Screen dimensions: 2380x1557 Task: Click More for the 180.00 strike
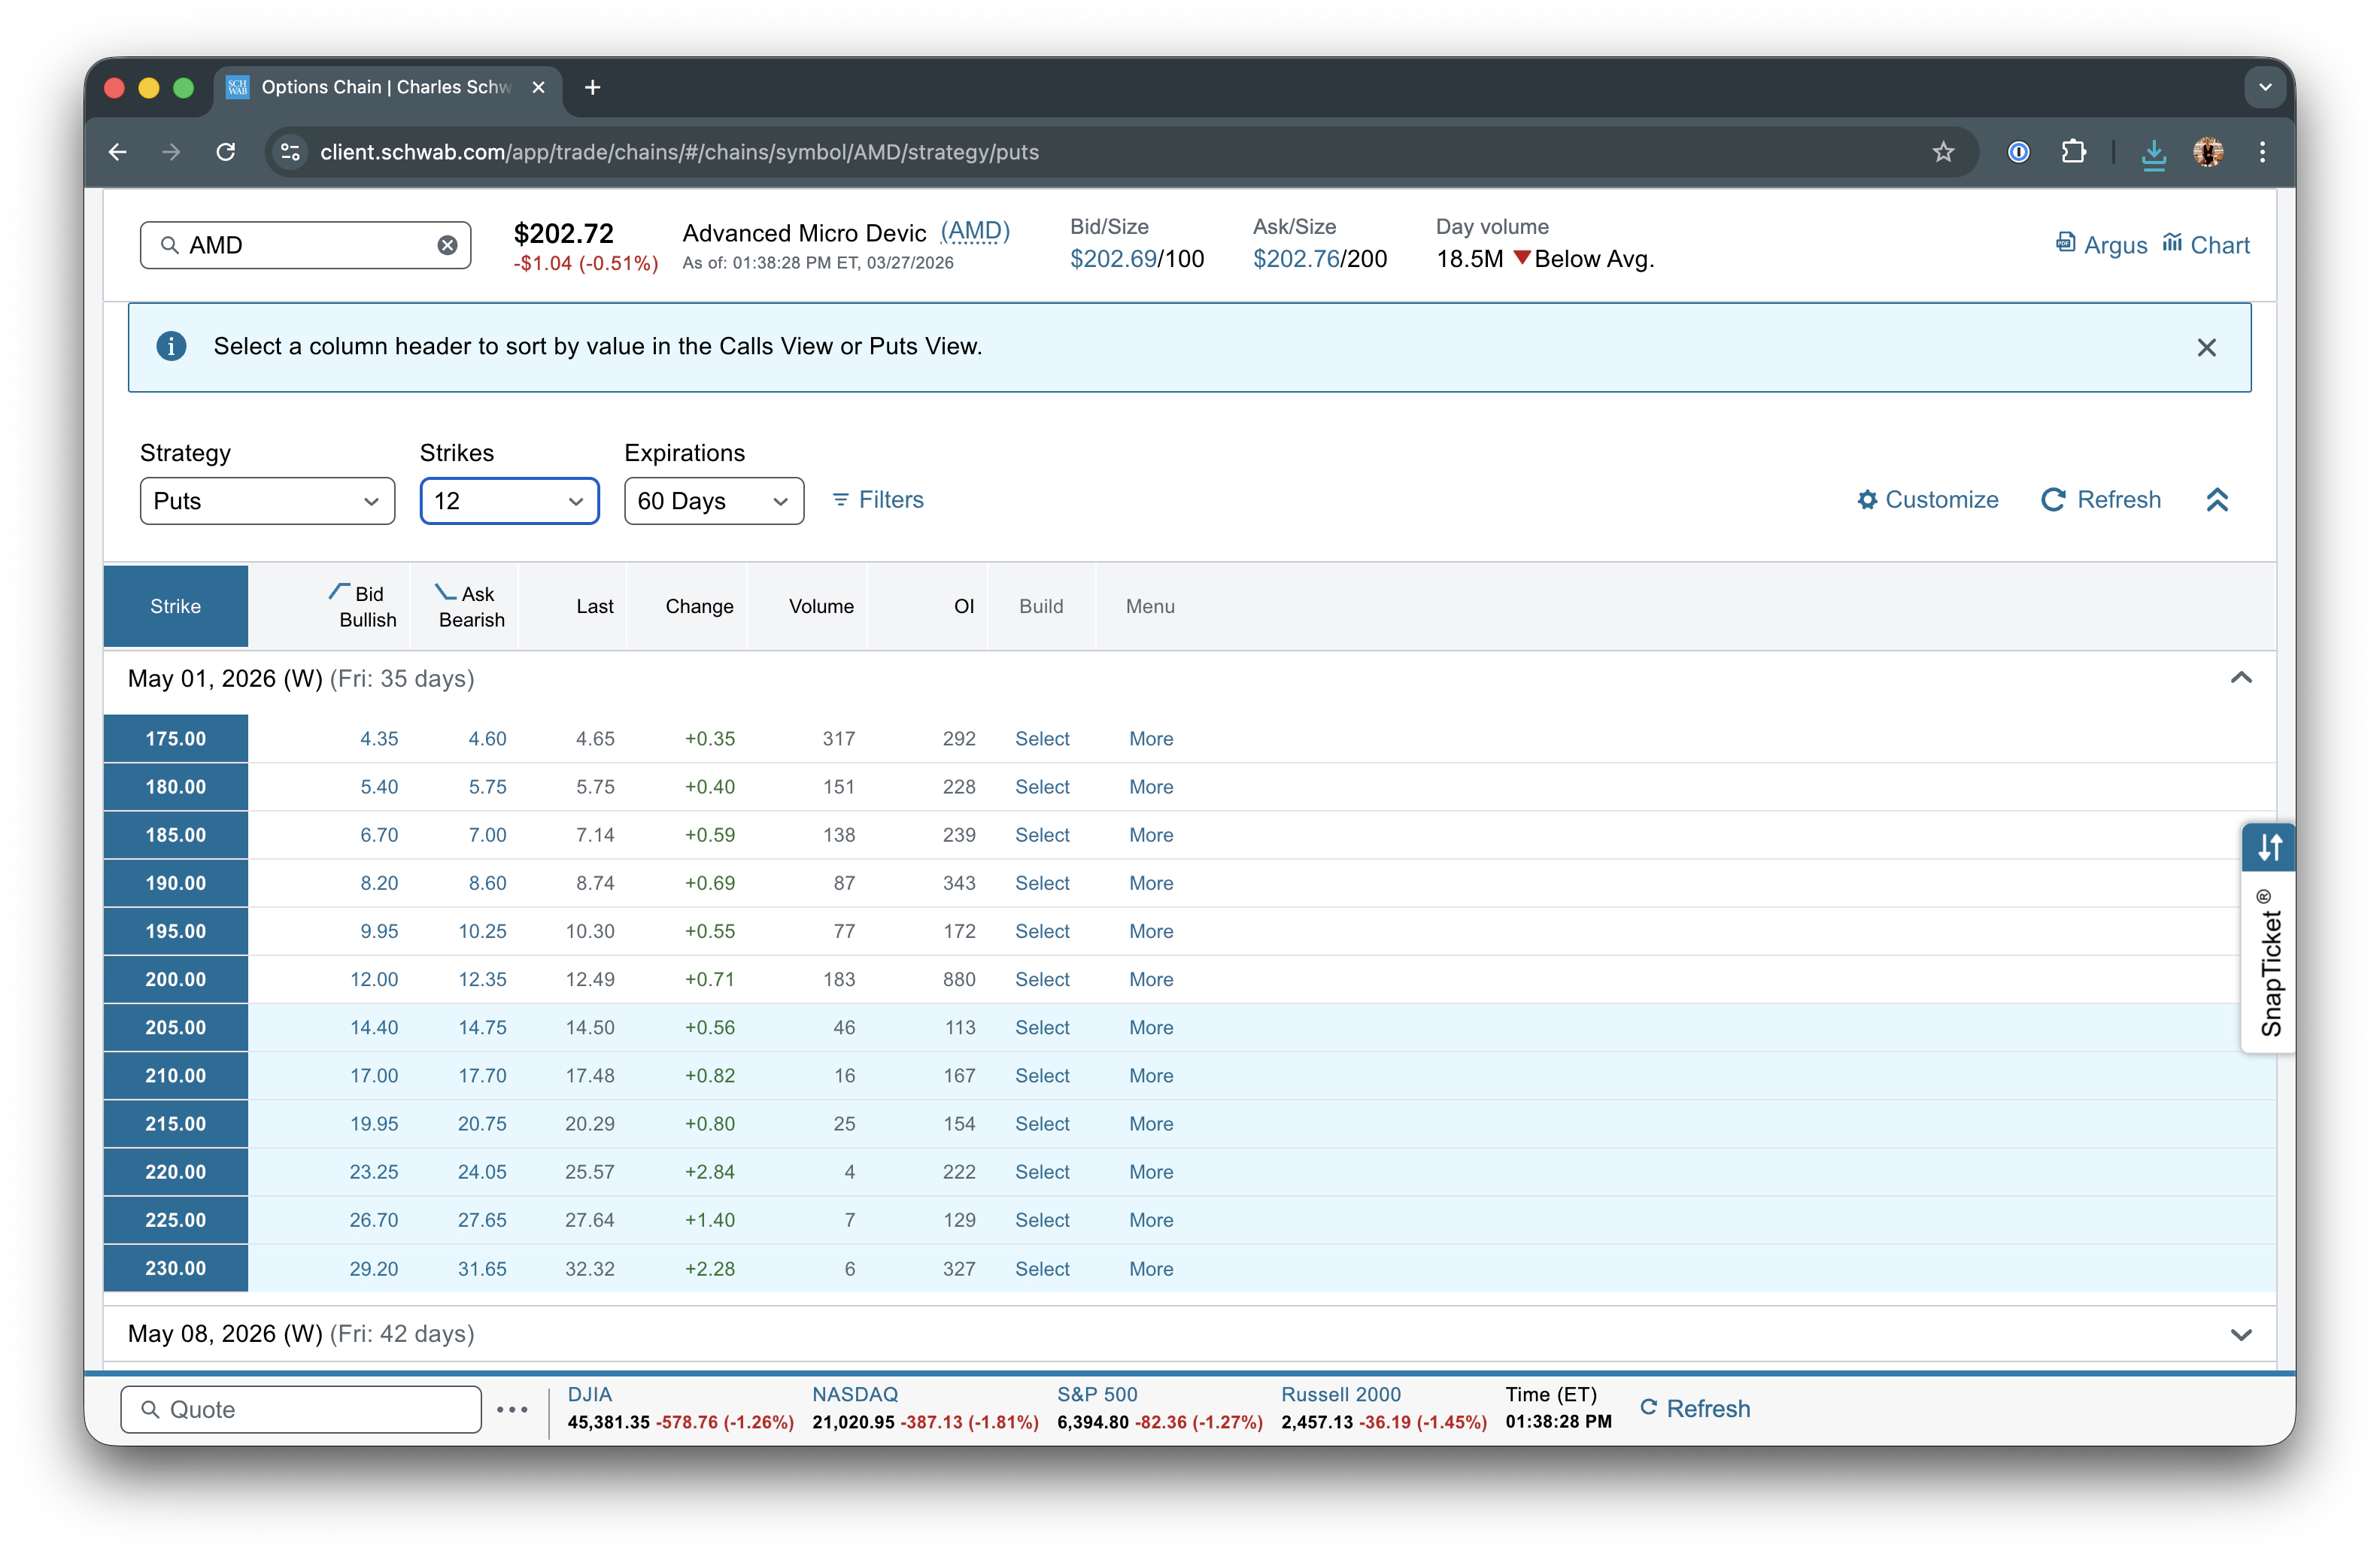point(1151,787)
